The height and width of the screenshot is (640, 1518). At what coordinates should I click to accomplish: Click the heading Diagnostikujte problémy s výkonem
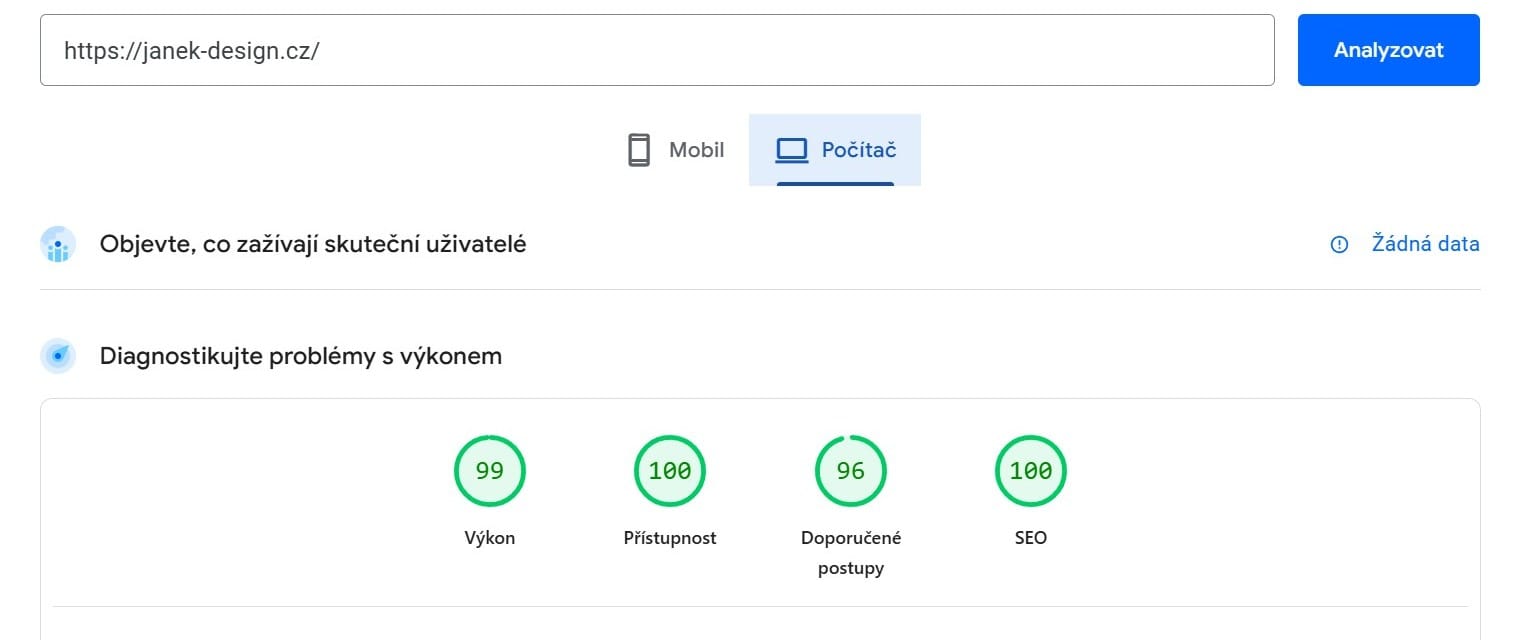[301, 356]
